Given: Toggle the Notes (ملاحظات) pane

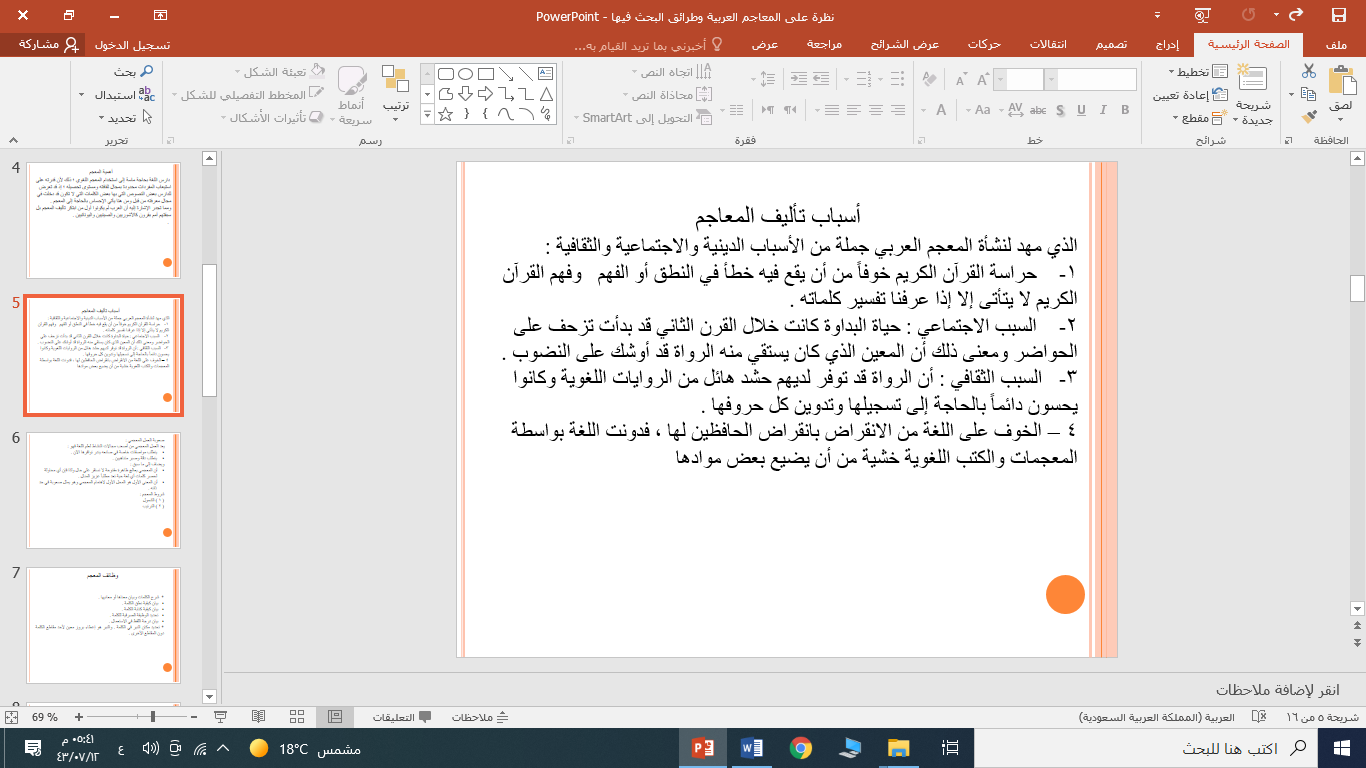Looking at the screenshot, I should click(x=480, y=717).
